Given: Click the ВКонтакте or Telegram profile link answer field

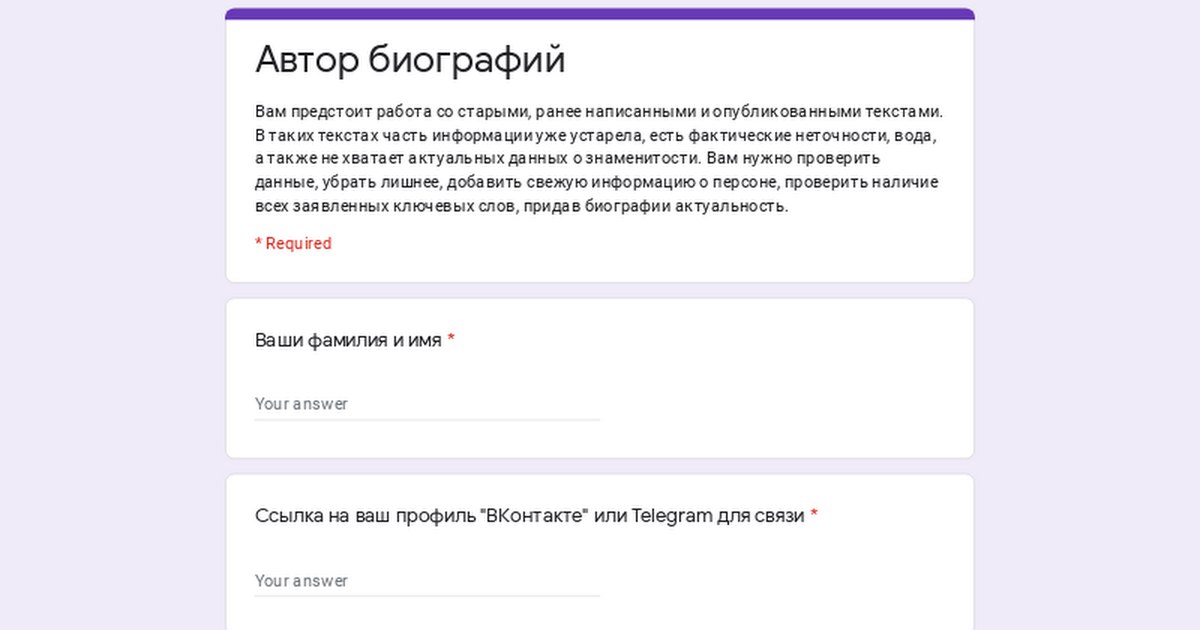Looking at the screenshot, I should (427, 581).
